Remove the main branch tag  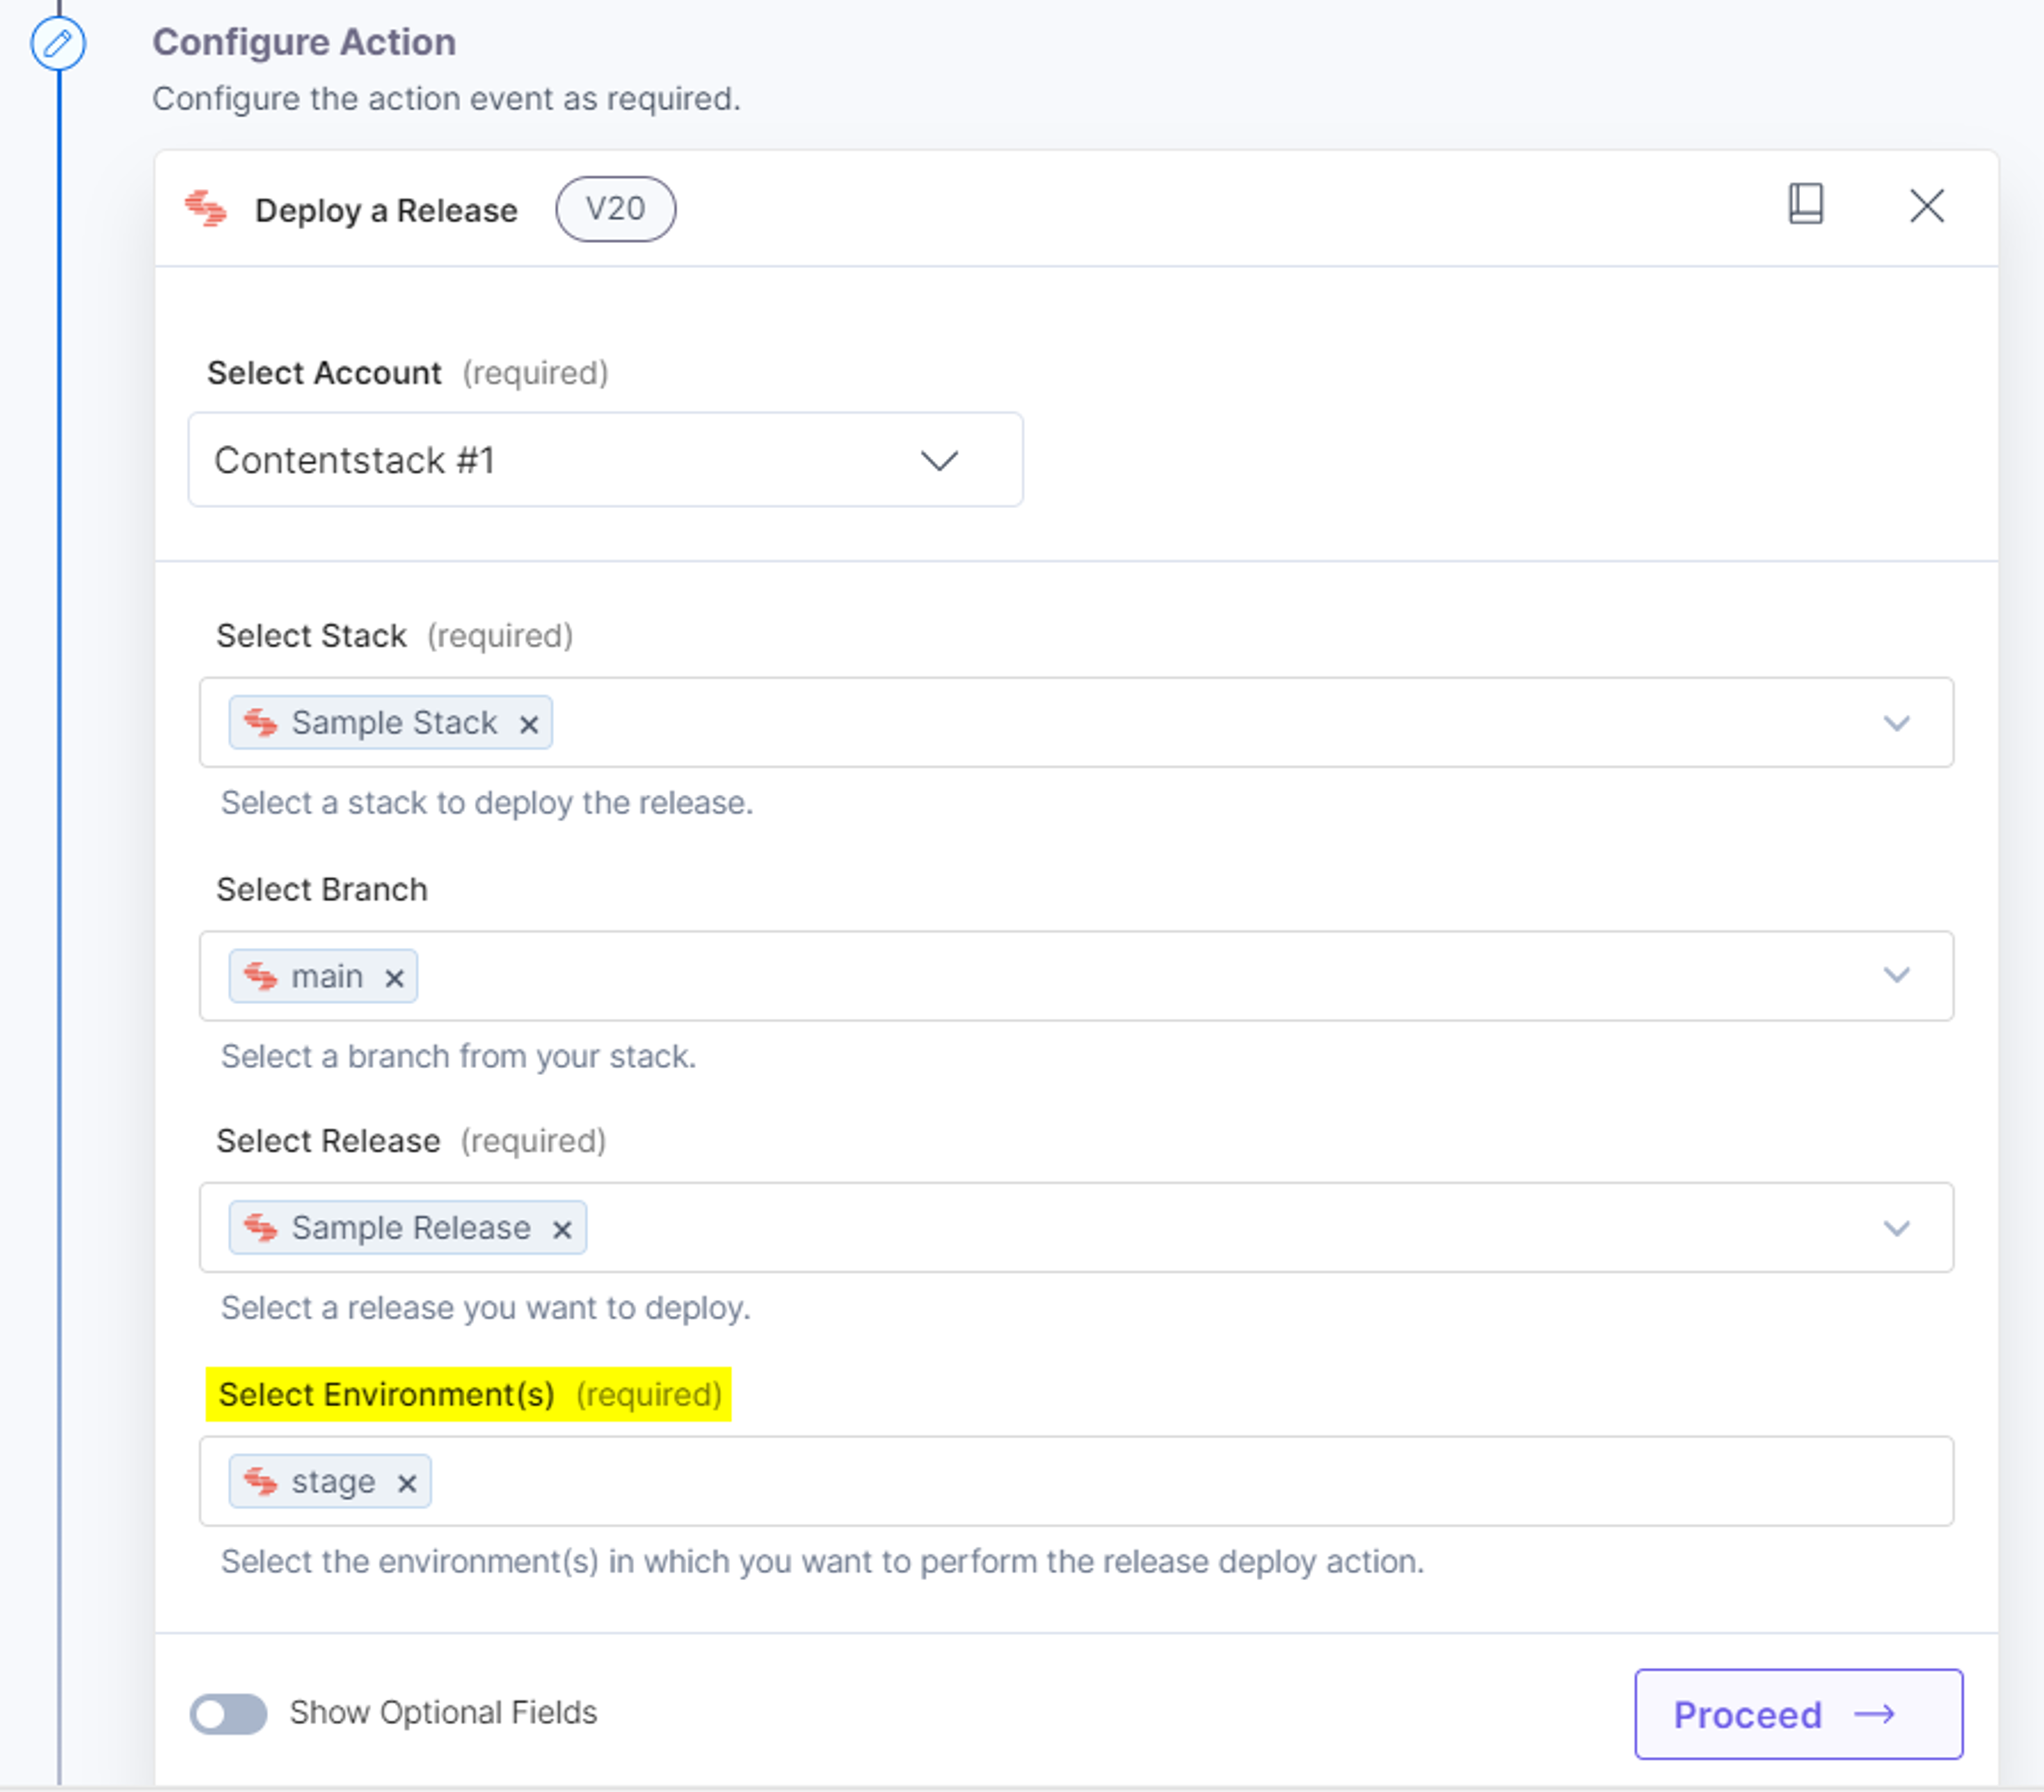(x=394, y=978)
